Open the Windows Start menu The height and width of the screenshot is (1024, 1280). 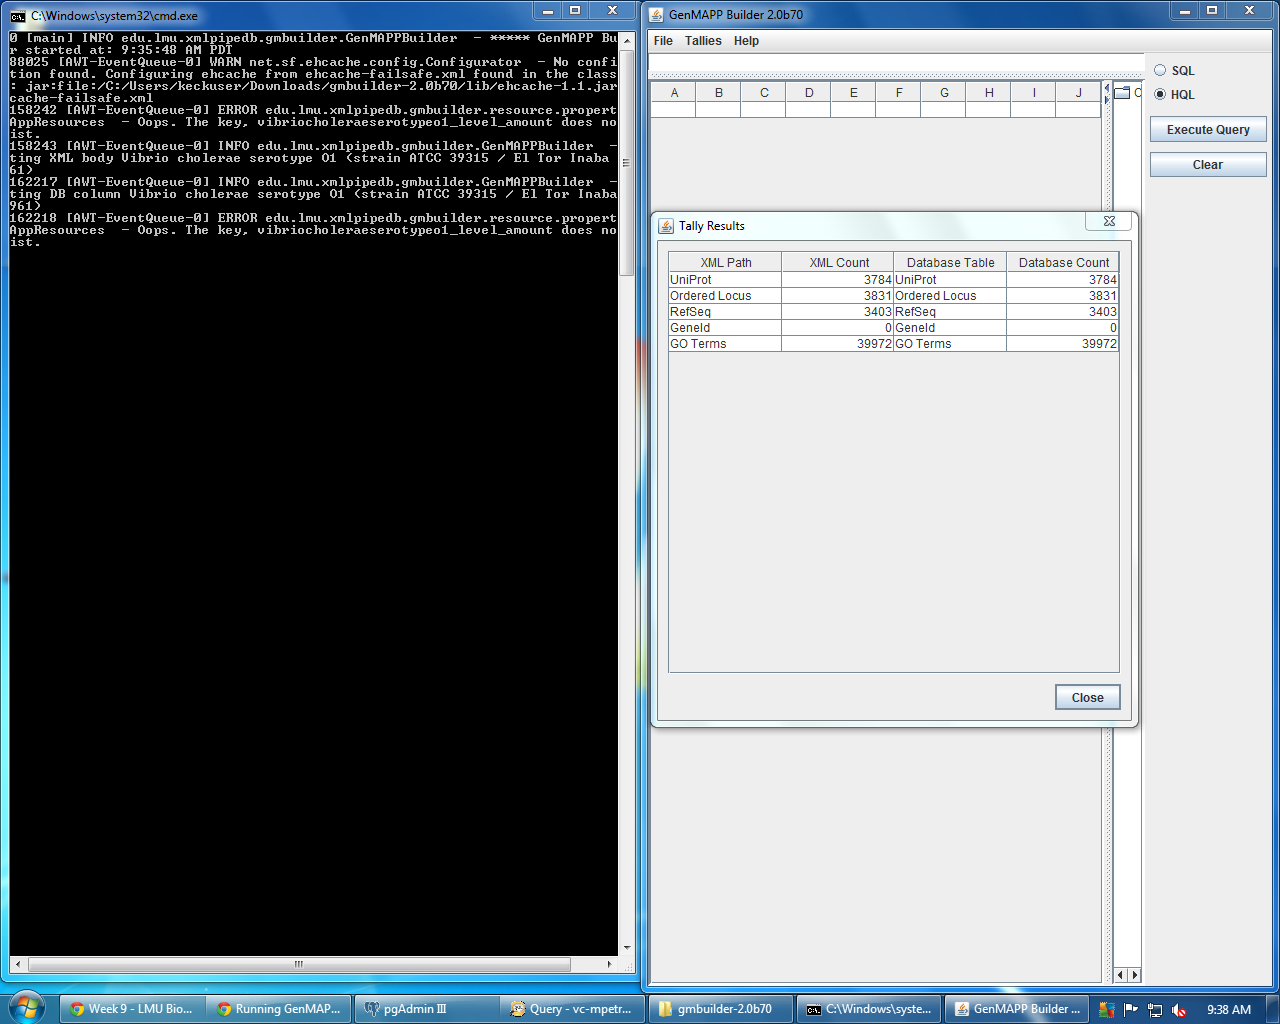26,1006
